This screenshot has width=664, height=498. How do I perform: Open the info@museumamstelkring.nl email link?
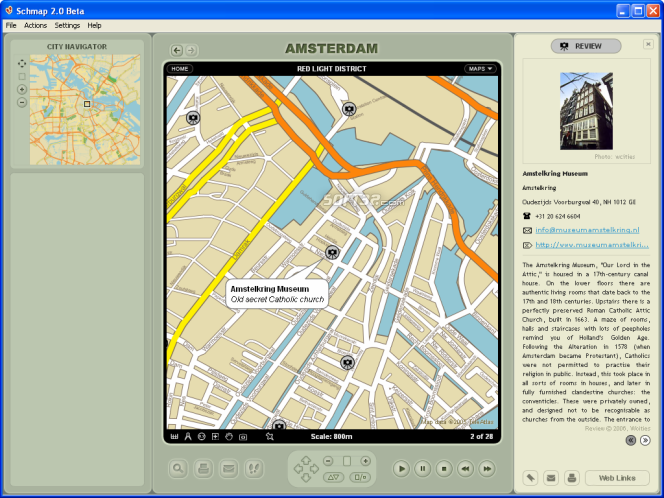587,230
